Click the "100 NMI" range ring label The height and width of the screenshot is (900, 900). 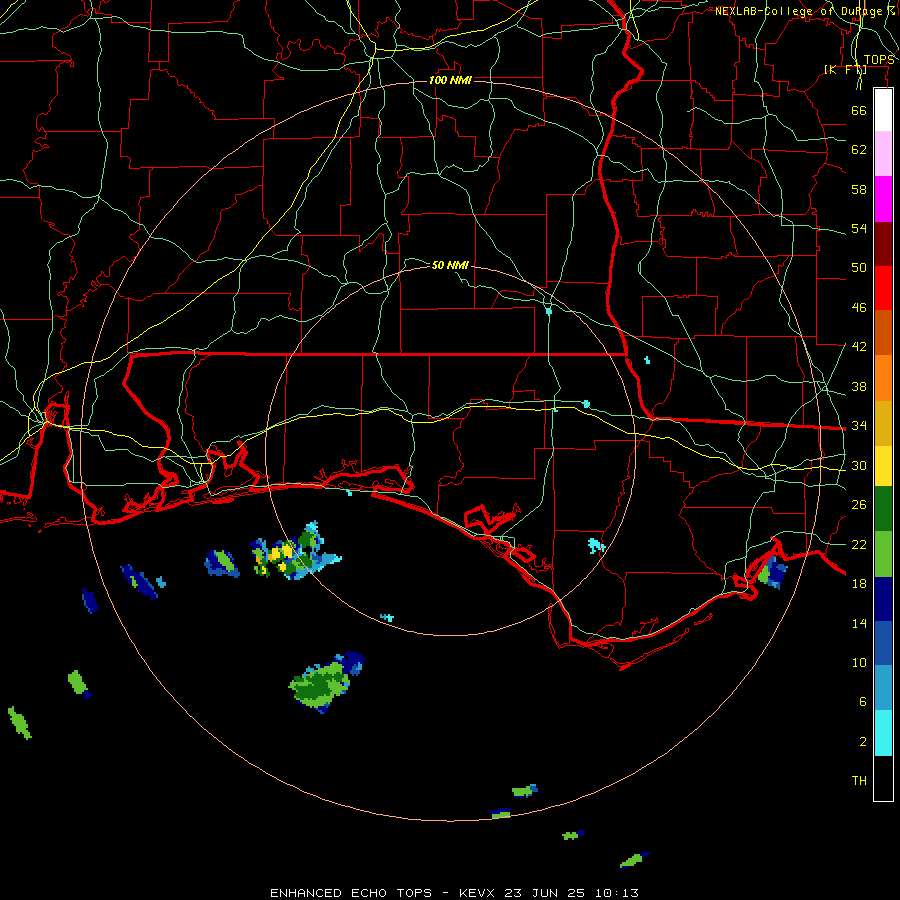click(x=450, y=80)
